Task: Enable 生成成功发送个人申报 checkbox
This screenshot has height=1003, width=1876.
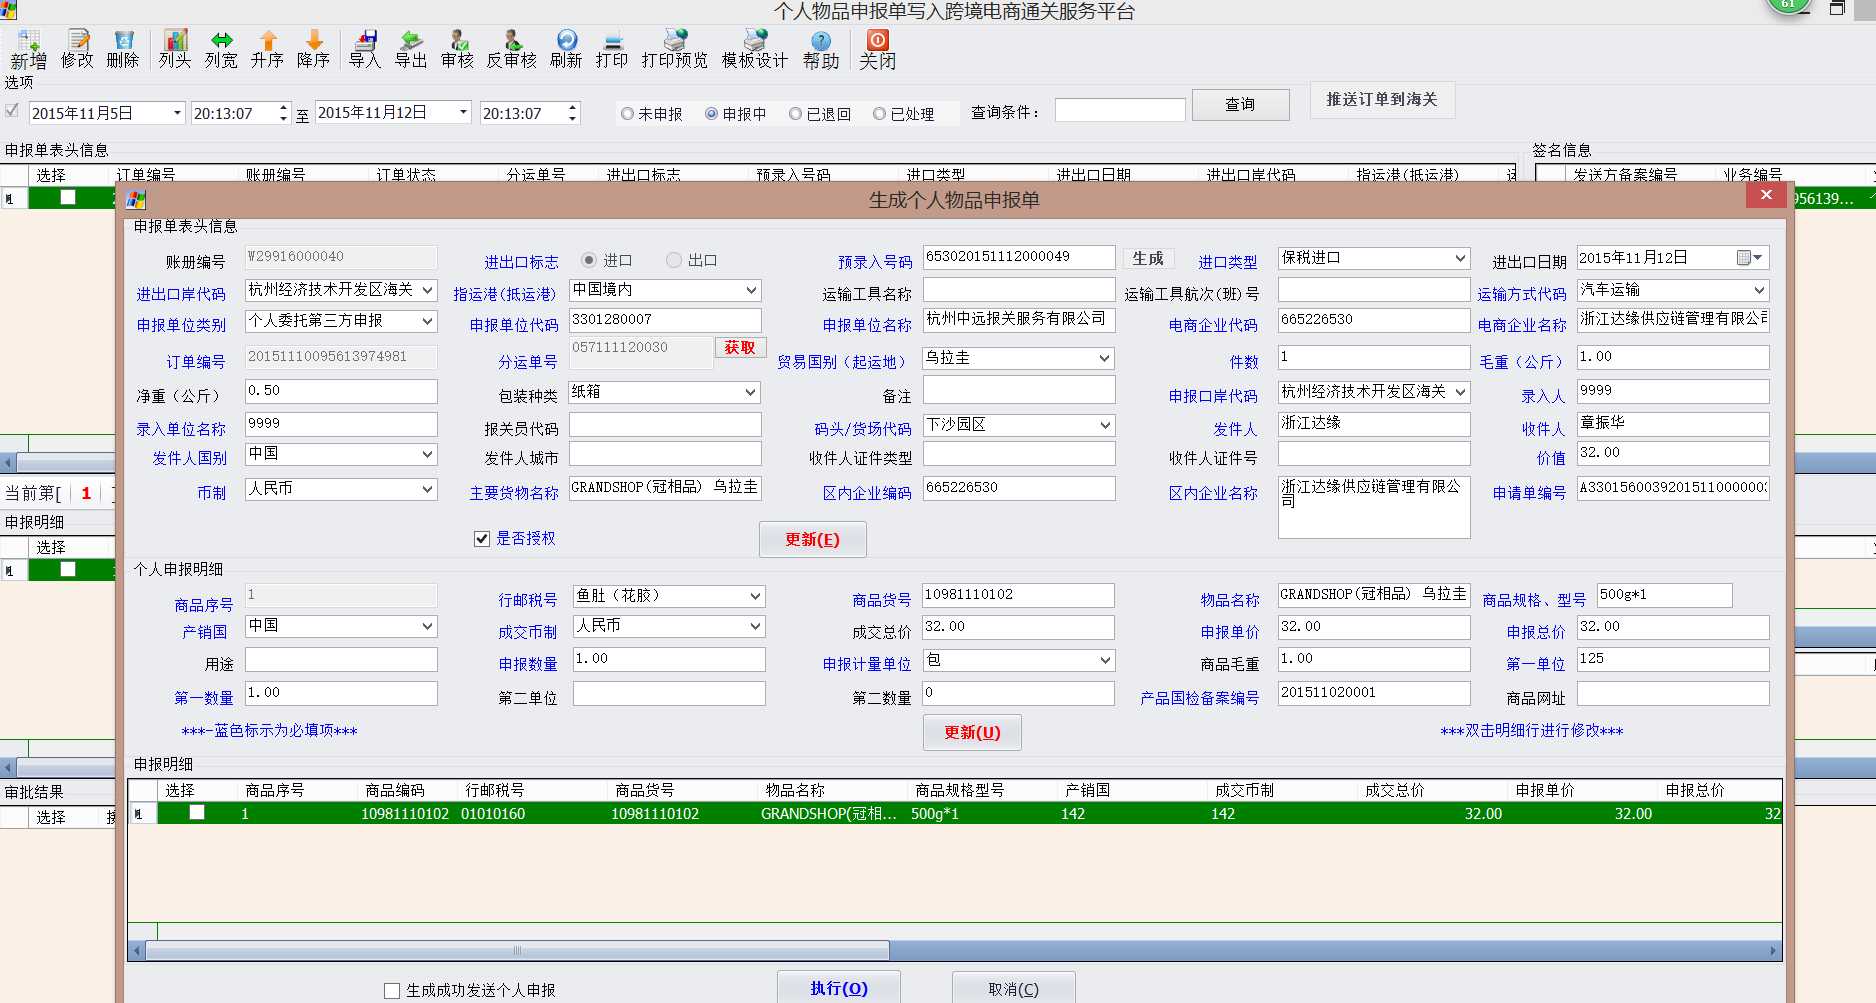Action: [x=392, y=991]
